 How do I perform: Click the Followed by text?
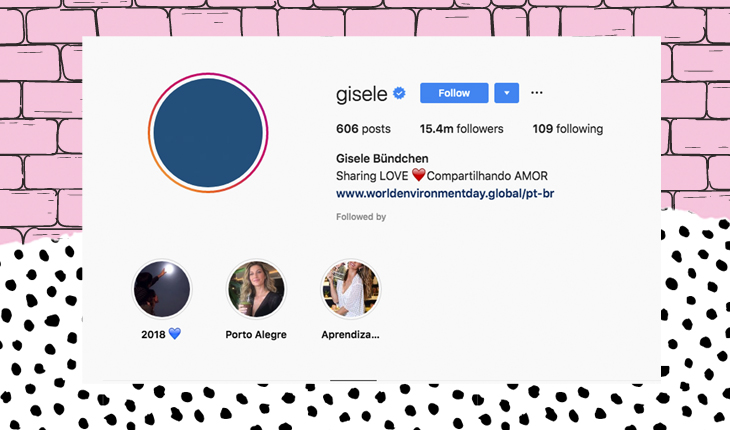(361, 217)
